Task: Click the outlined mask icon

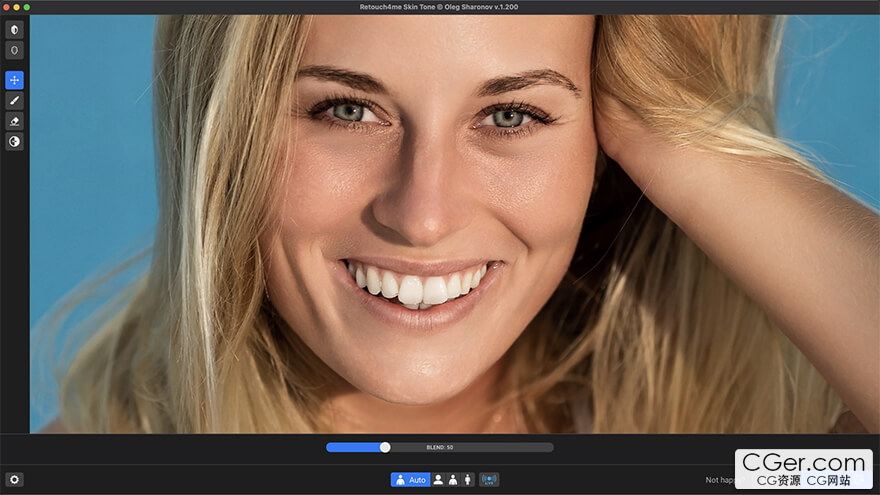Action: click(14, 50)
